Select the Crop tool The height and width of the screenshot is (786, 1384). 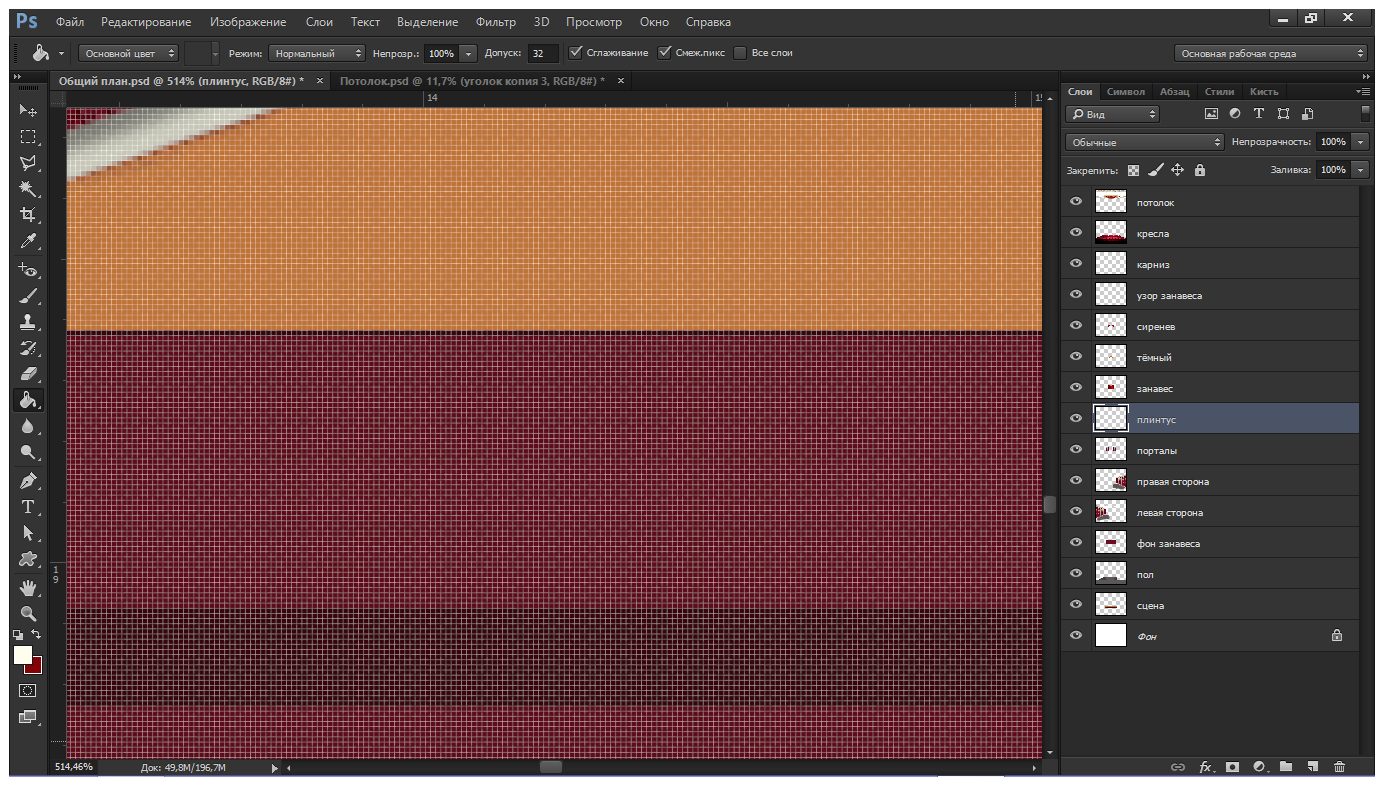(28, 215)
